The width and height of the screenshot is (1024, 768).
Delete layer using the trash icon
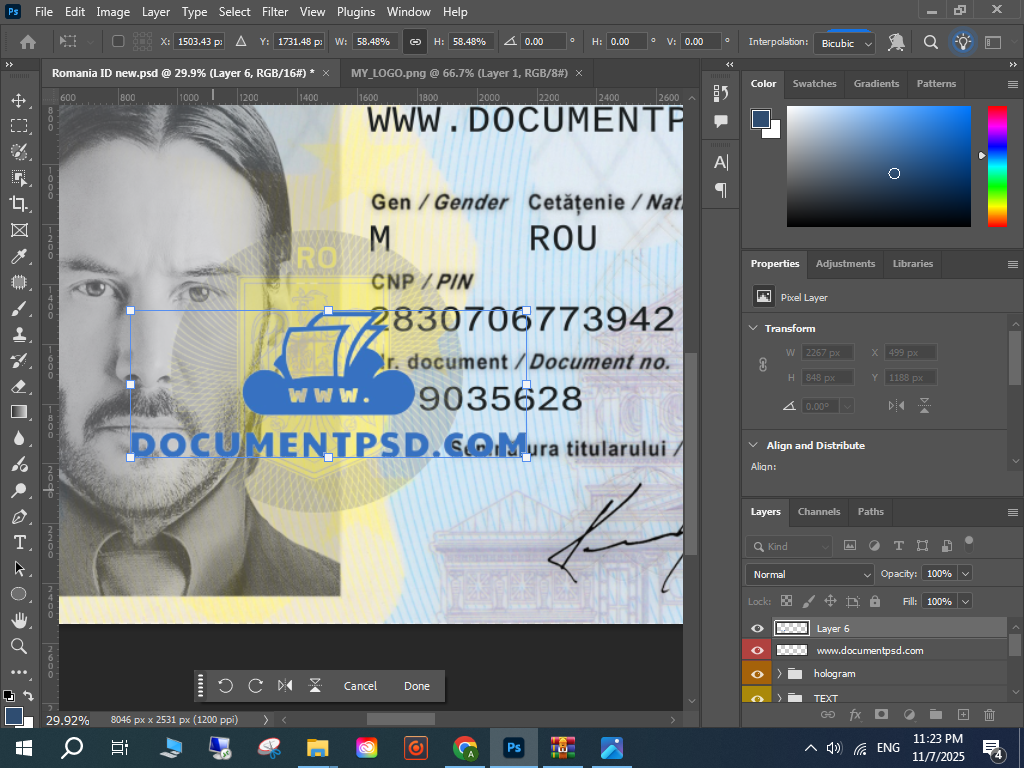click(x=990, y=714)
